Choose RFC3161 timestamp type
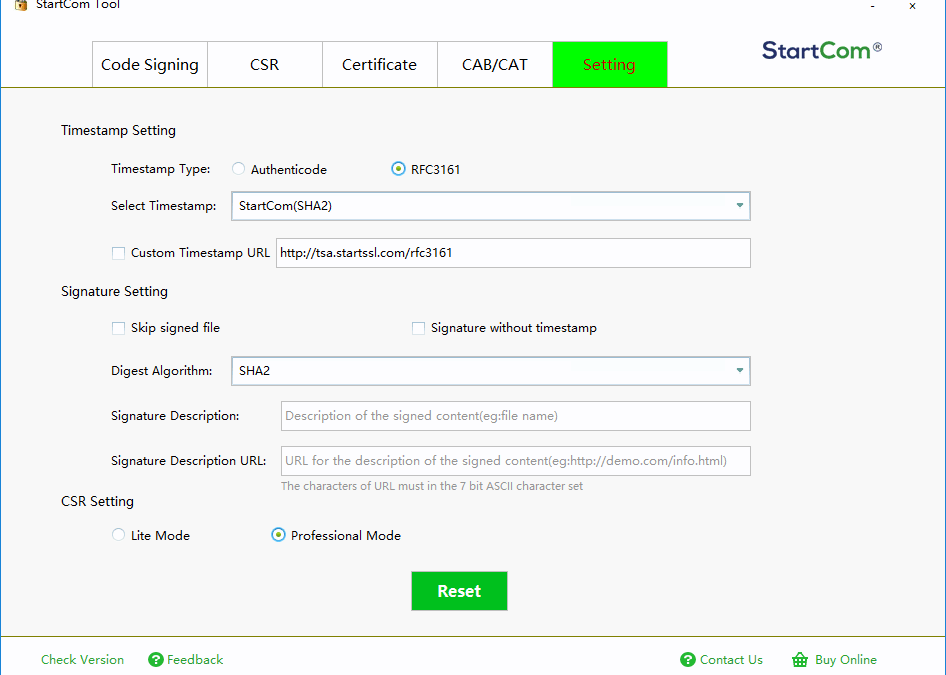The height and width of the screenshot is (675, 946). point(398,169)
